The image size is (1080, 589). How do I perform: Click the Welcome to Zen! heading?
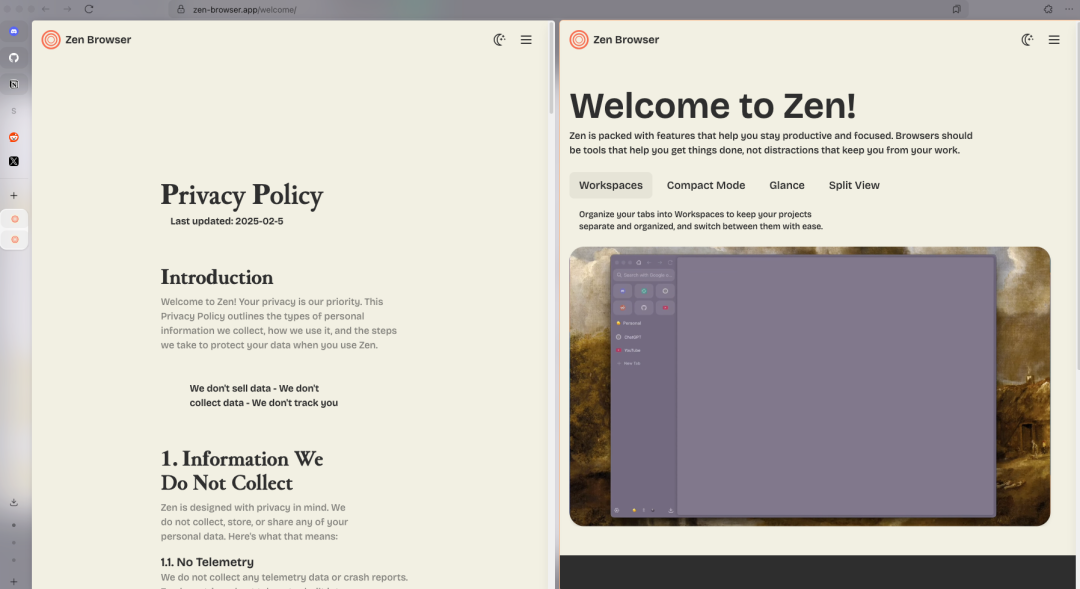click(713, 106)
